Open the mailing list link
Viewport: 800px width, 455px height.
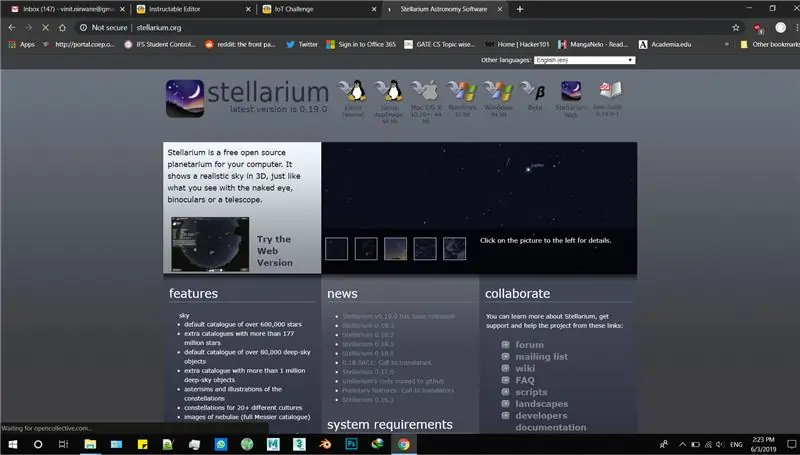click(541, 357)
